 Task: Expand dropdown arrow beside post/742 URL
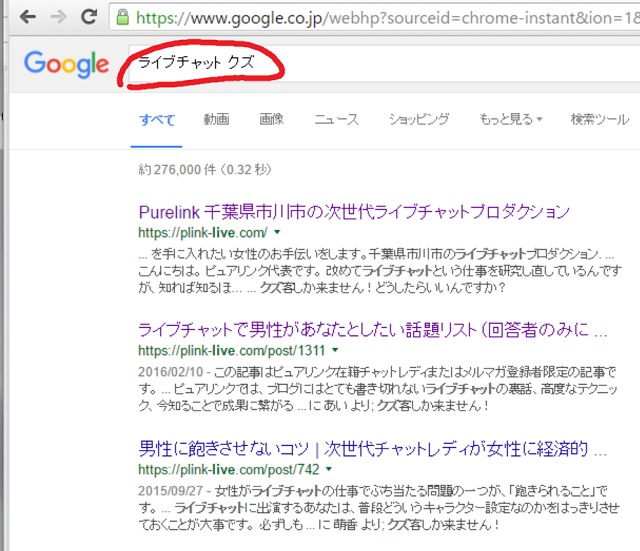[329, 469]
